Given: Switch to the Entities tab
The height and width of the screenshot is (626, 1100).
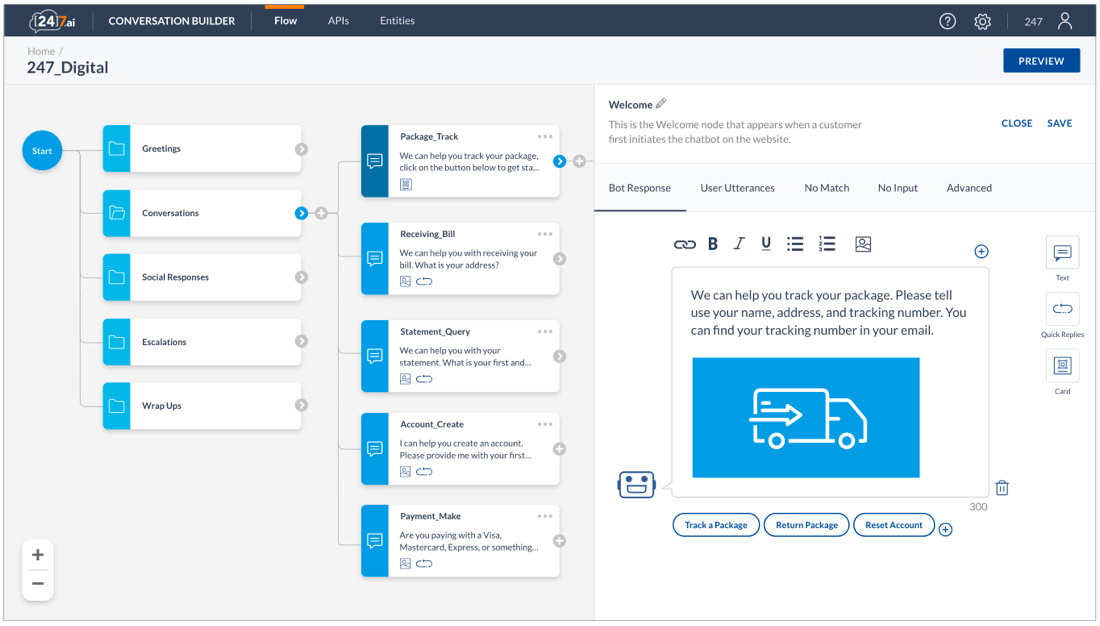Looking at the screenshot, I should (x=397, y=21).
